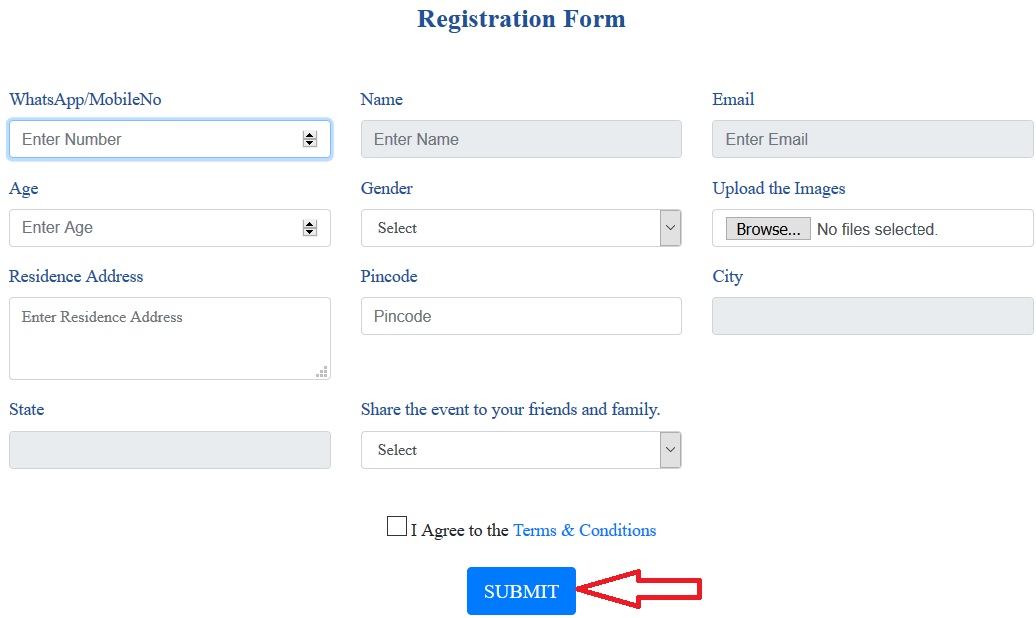
Task: Expand the Share the event dropdown
Action: 510,450
